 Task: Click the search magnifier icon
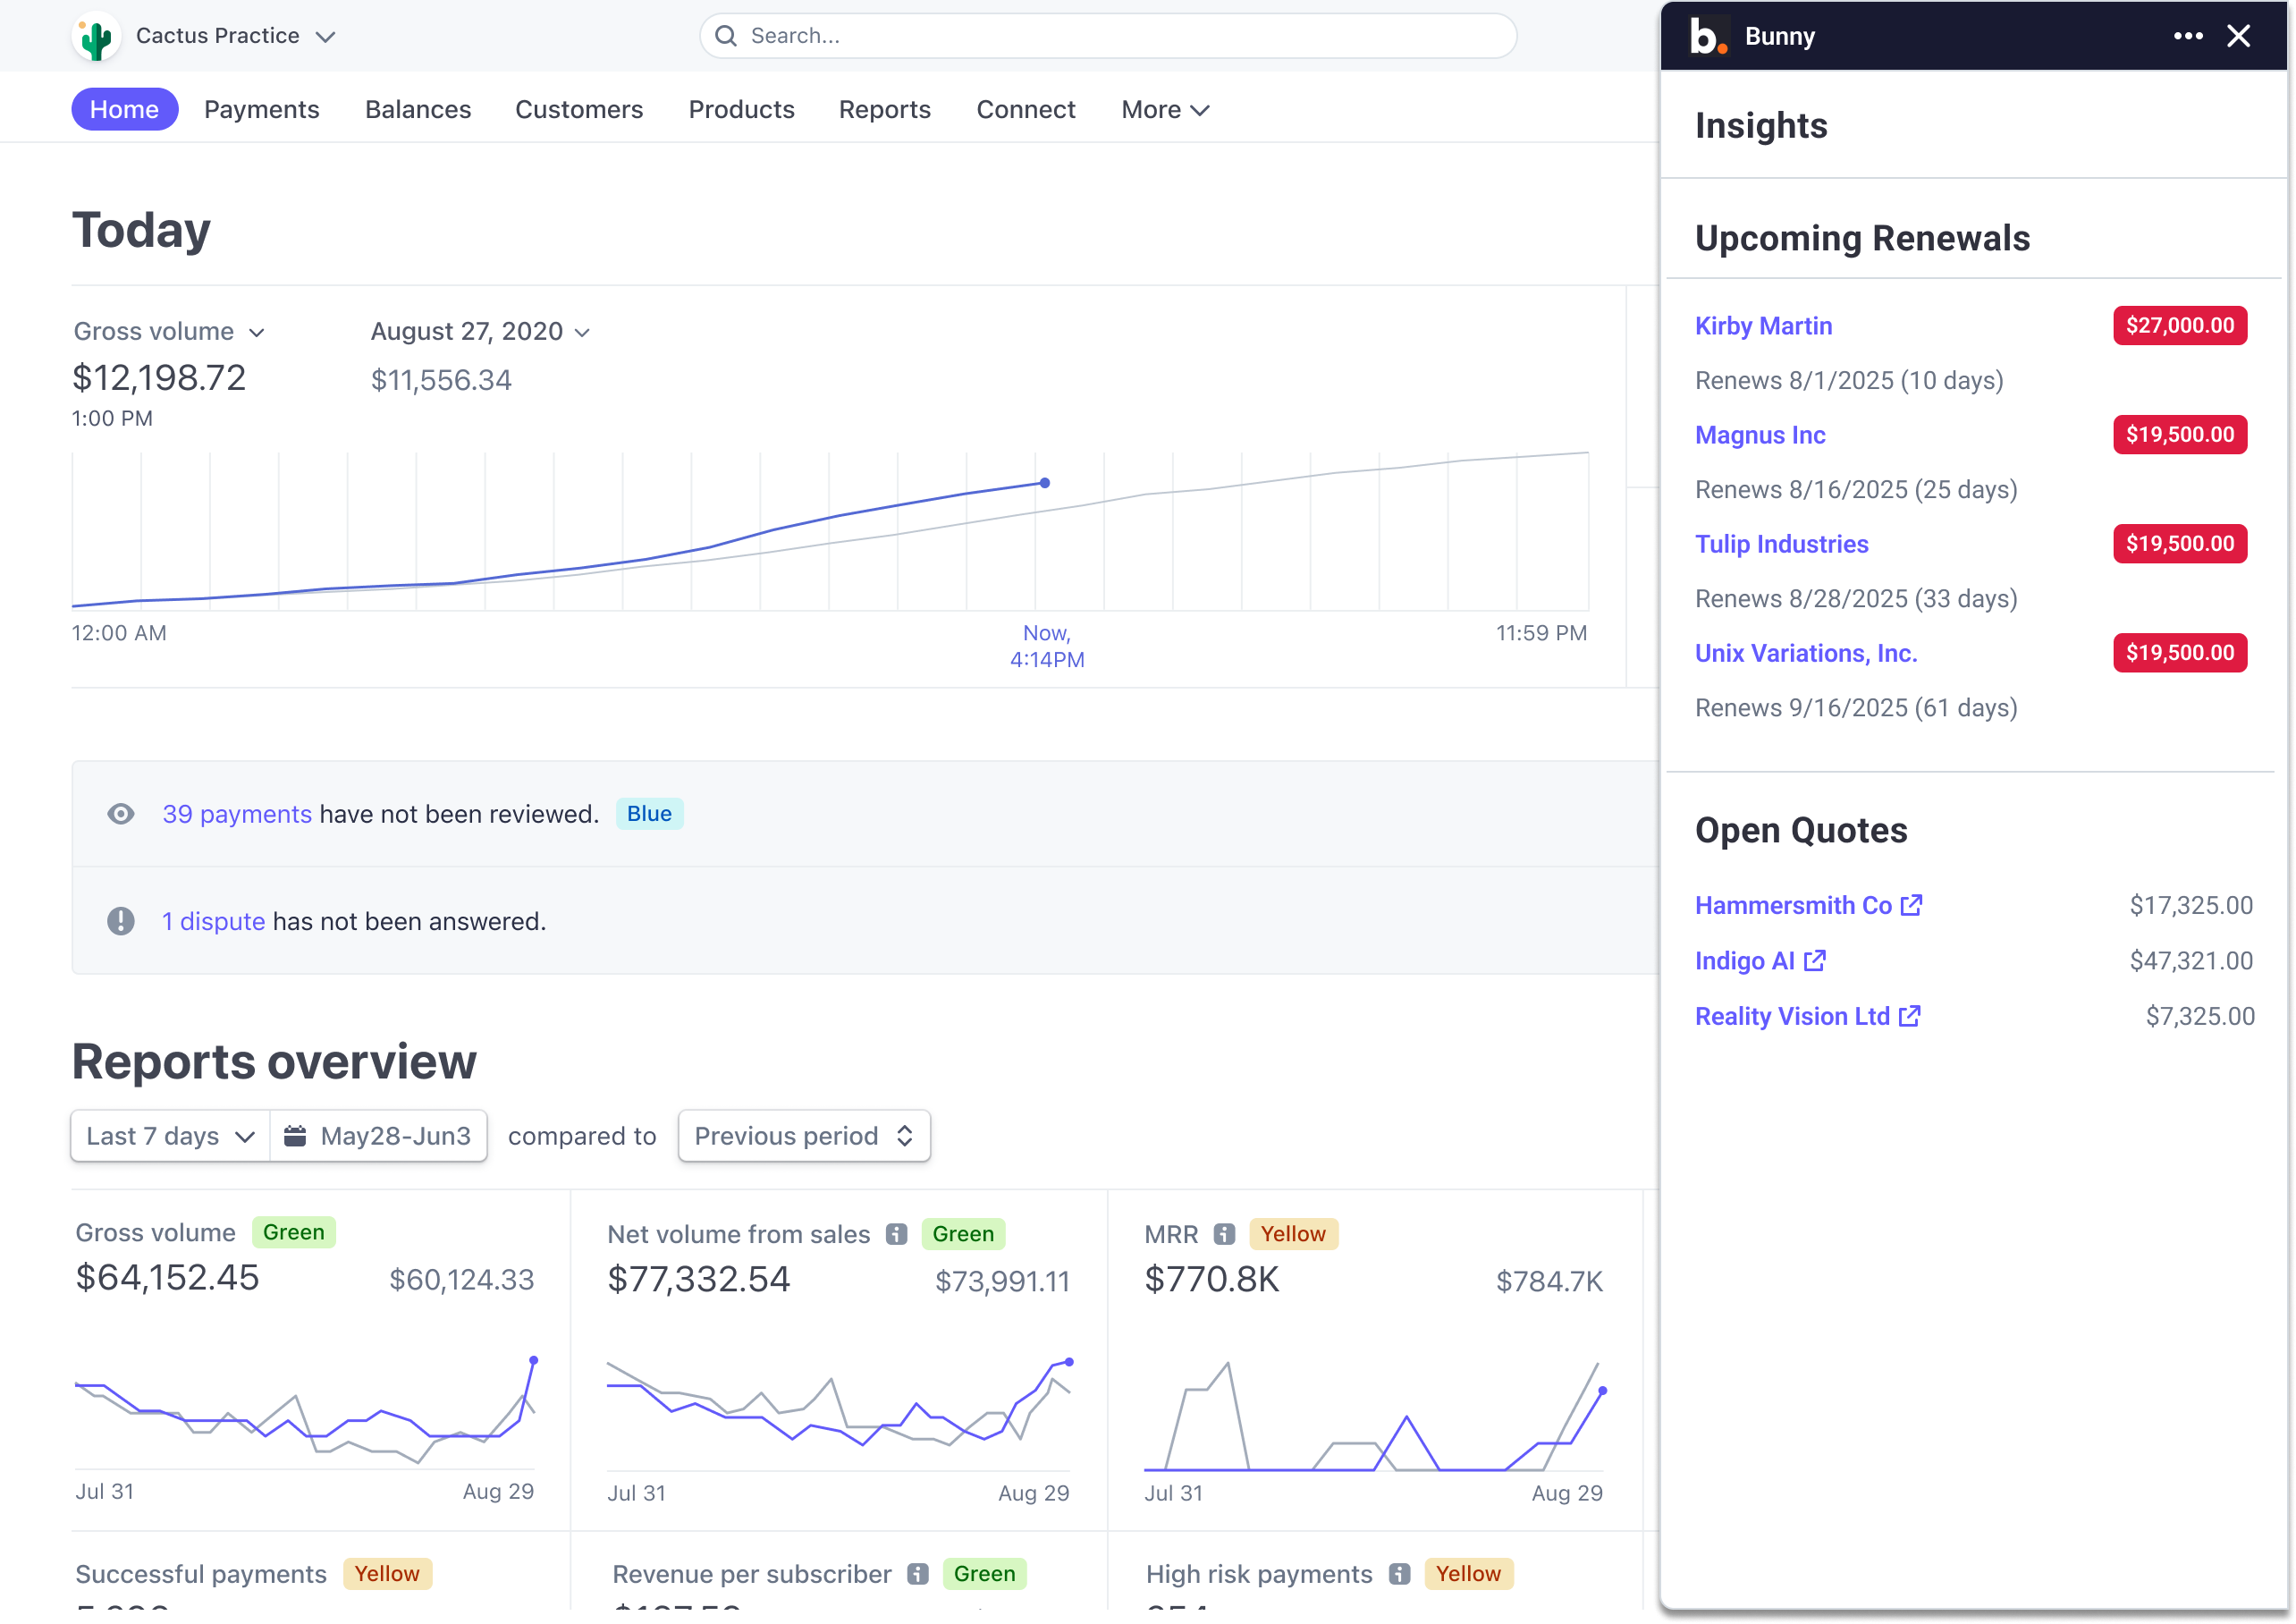(726, 36)
